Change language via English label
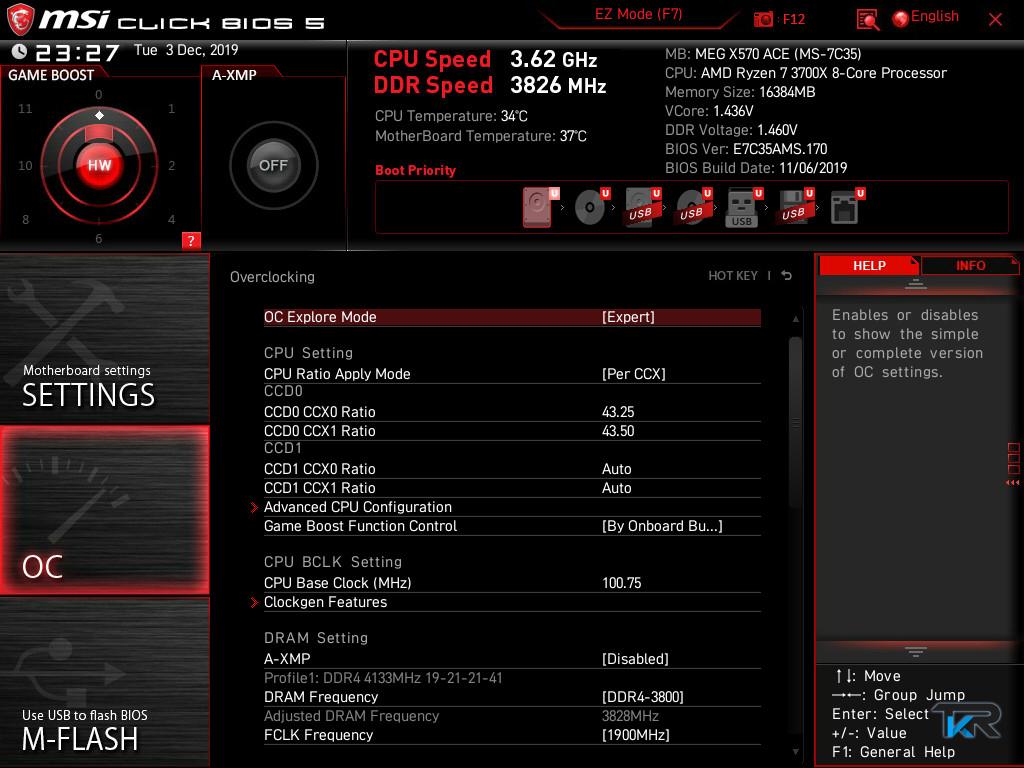The width and height of the screenshot is (1024, 768). (x=935, y=16)
